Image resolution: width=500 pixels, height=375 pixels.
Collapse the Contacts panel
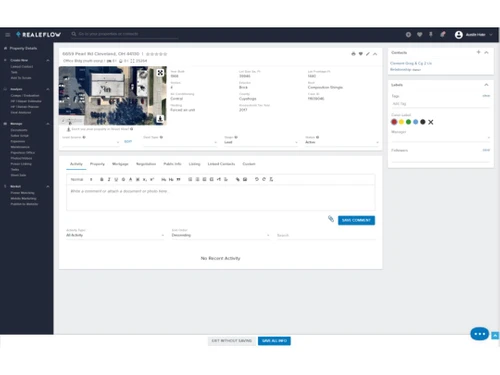486,52
